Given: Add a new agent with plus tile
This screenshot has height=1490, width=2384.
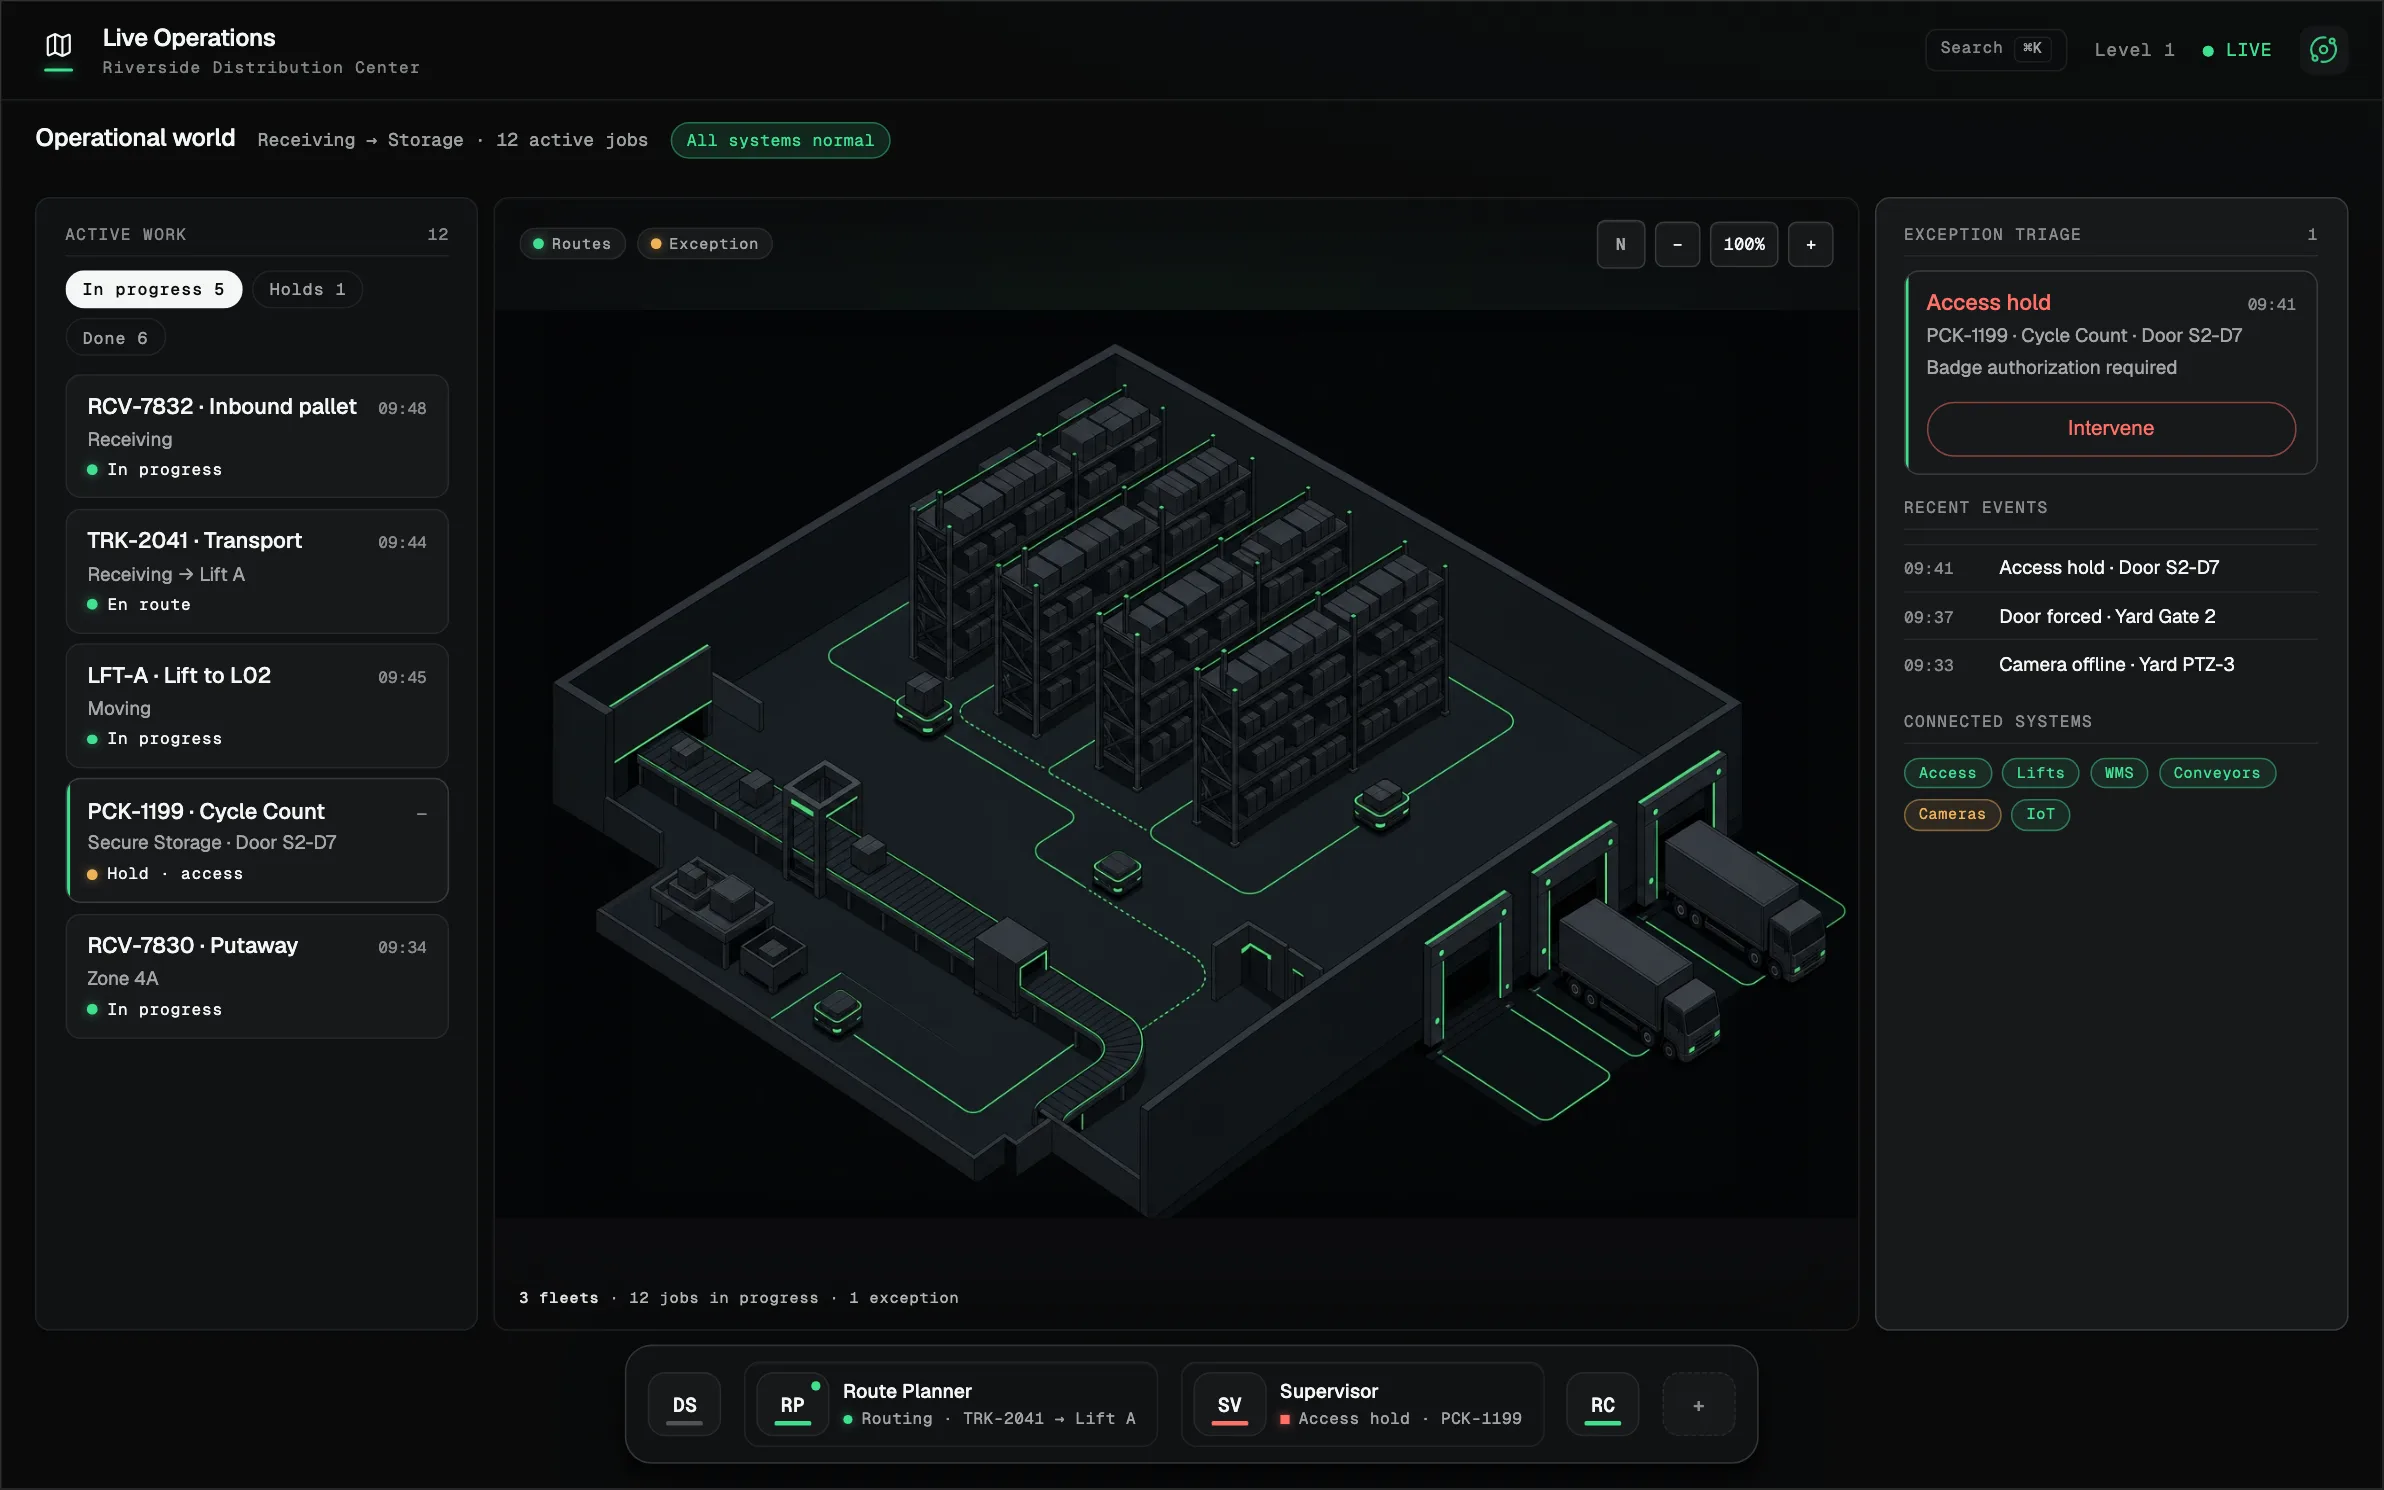Looking at the screenshot, I should [x=1698, y=1405].
